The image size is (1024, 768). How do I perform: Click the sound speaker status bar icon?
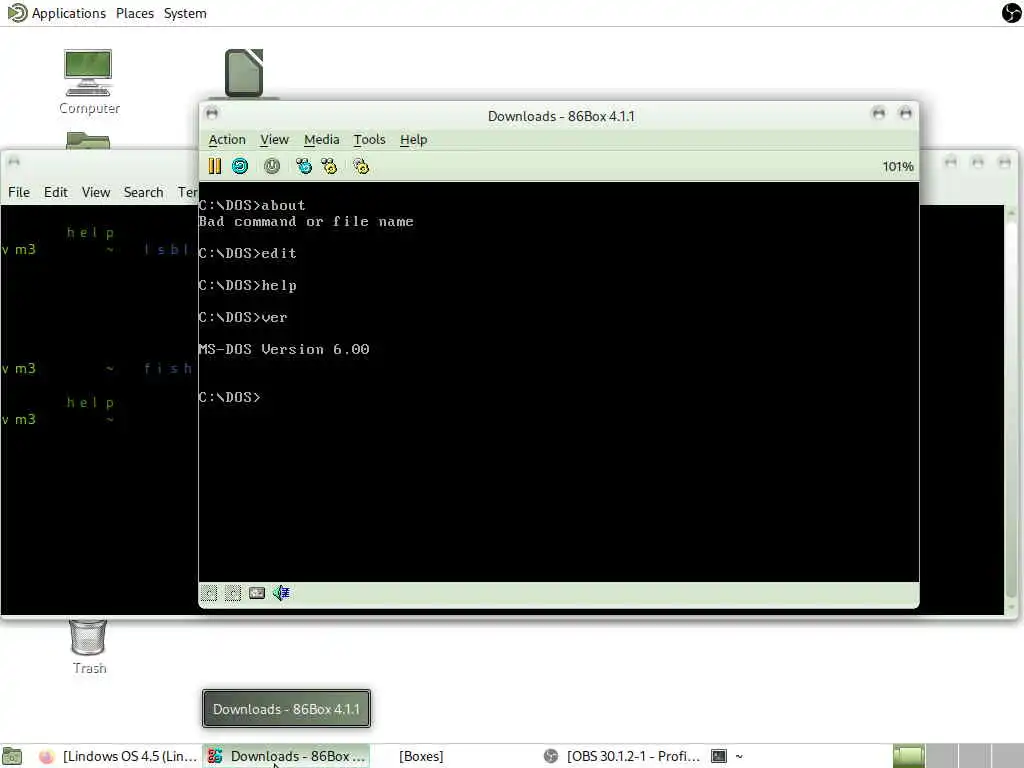point(281,593)
